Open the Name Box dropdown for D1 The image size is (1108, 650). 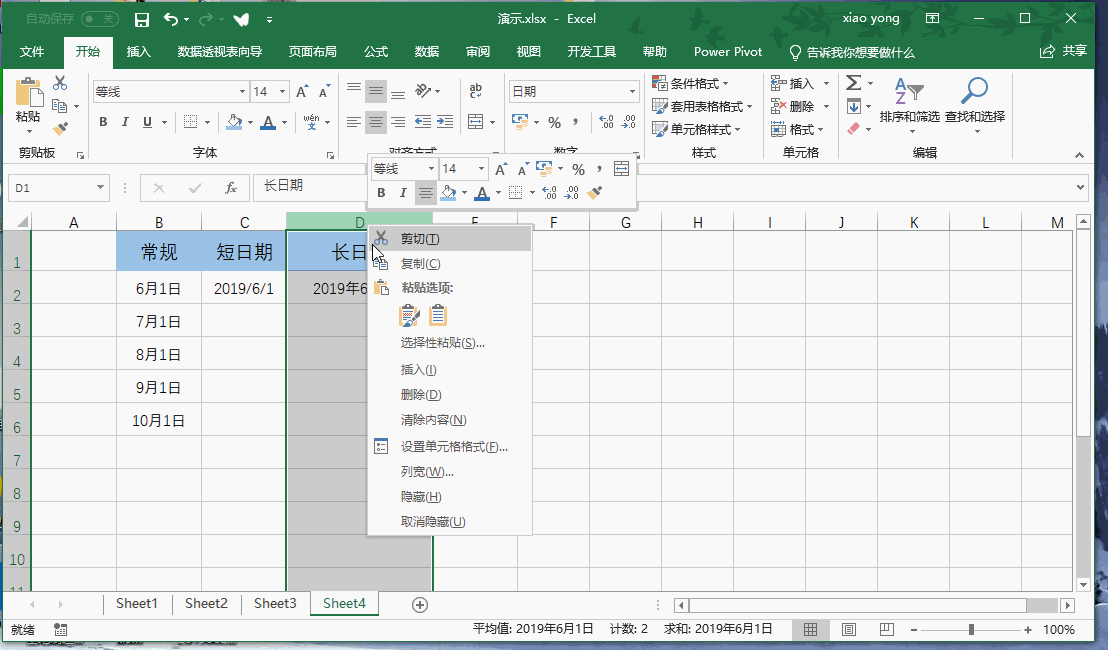pyautogui.click(x=101, y=188)
